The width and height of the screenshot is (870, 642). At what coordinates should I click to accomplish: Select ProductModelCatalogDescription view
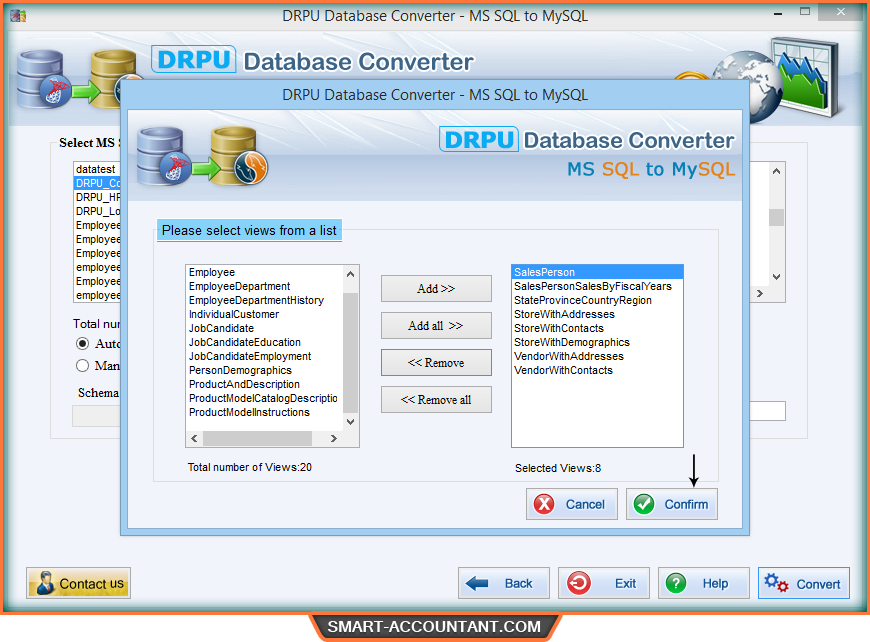coord(264,398)
